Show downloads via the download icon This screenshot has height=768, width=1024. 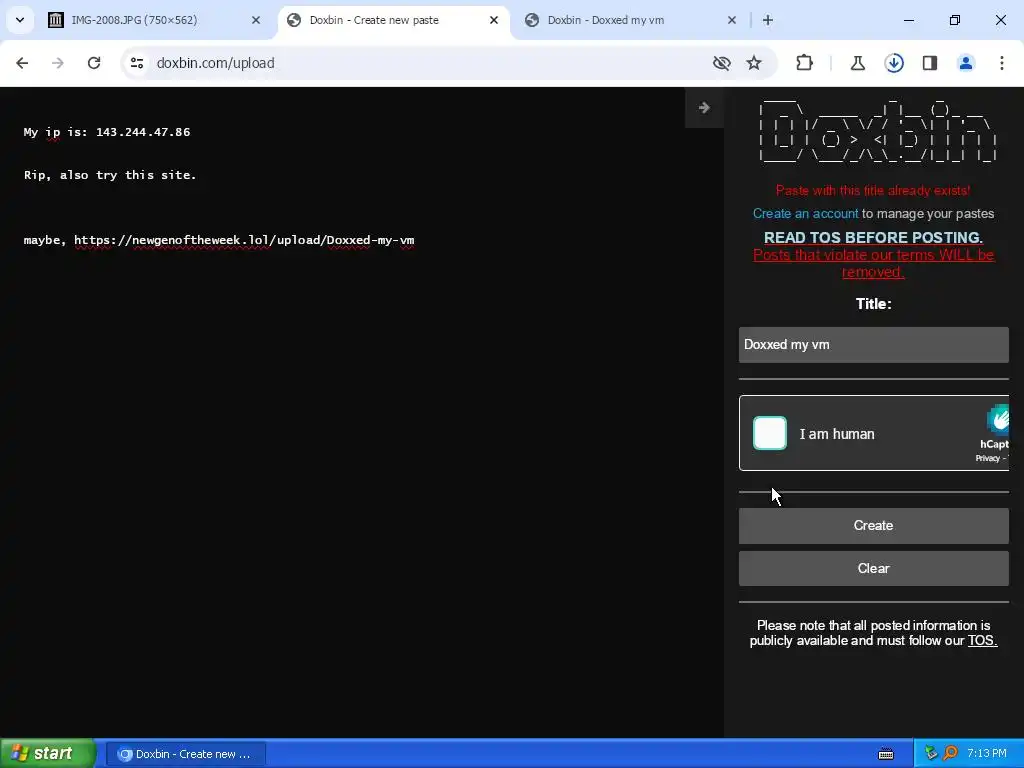894,63
